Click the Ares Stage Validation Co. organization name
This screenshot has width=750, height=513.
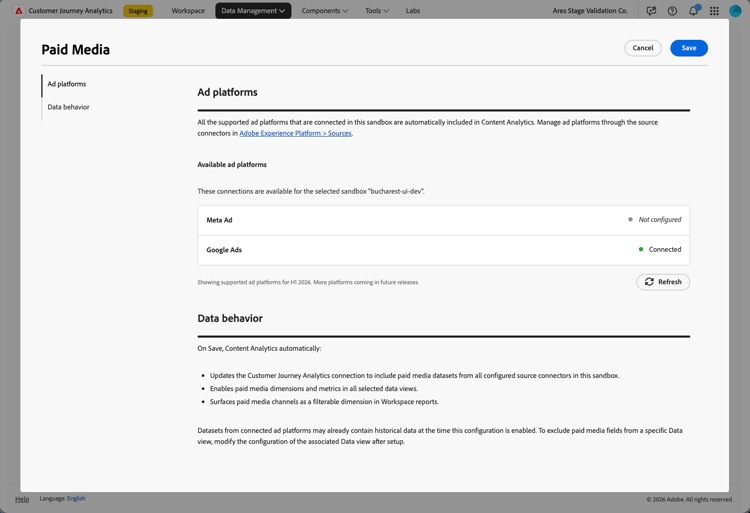tap(590, 11)
